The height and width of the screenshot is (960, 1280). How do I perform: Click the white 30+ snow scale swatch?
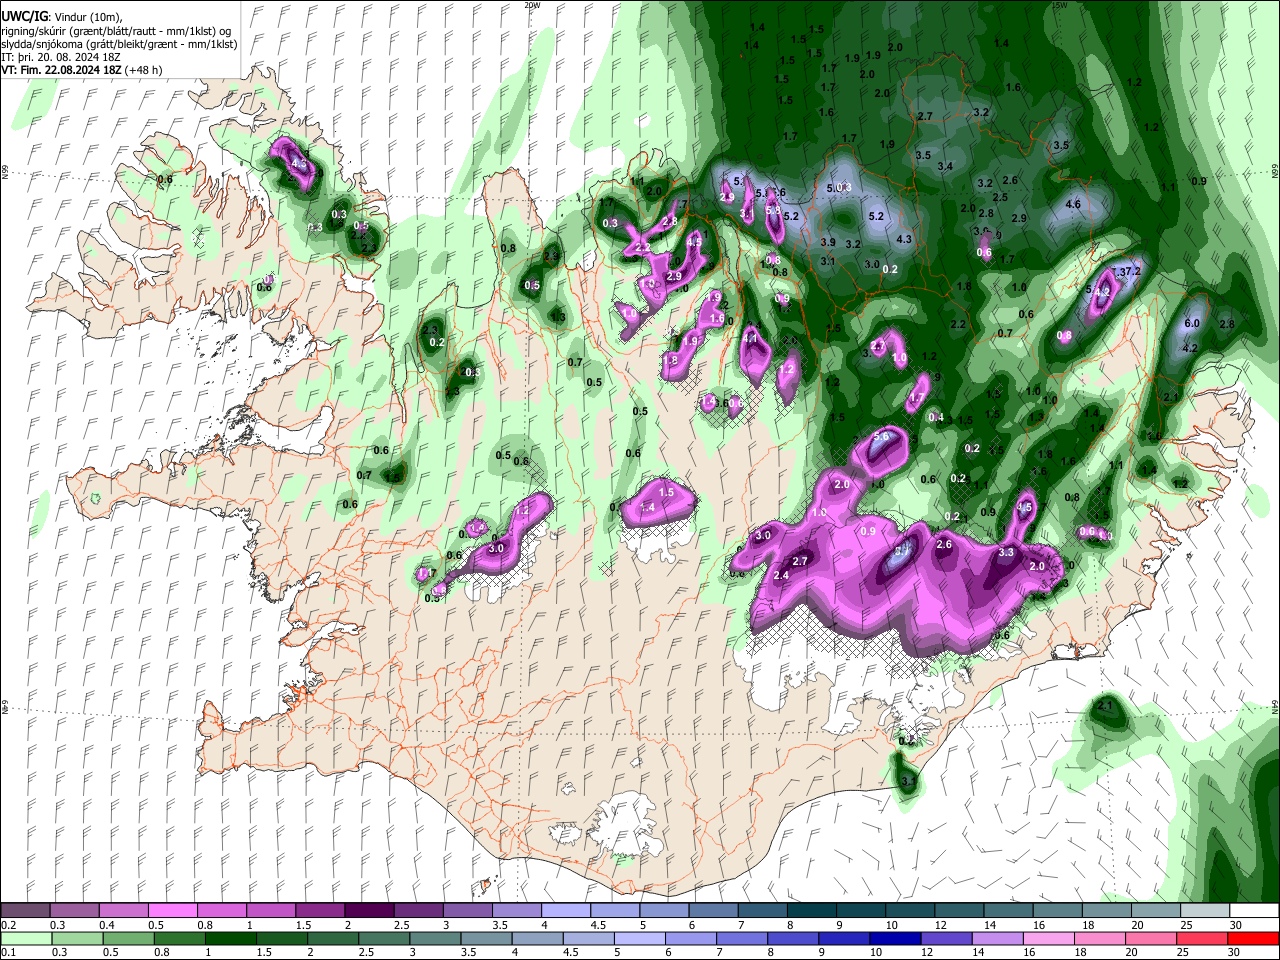coord(1254,911)
